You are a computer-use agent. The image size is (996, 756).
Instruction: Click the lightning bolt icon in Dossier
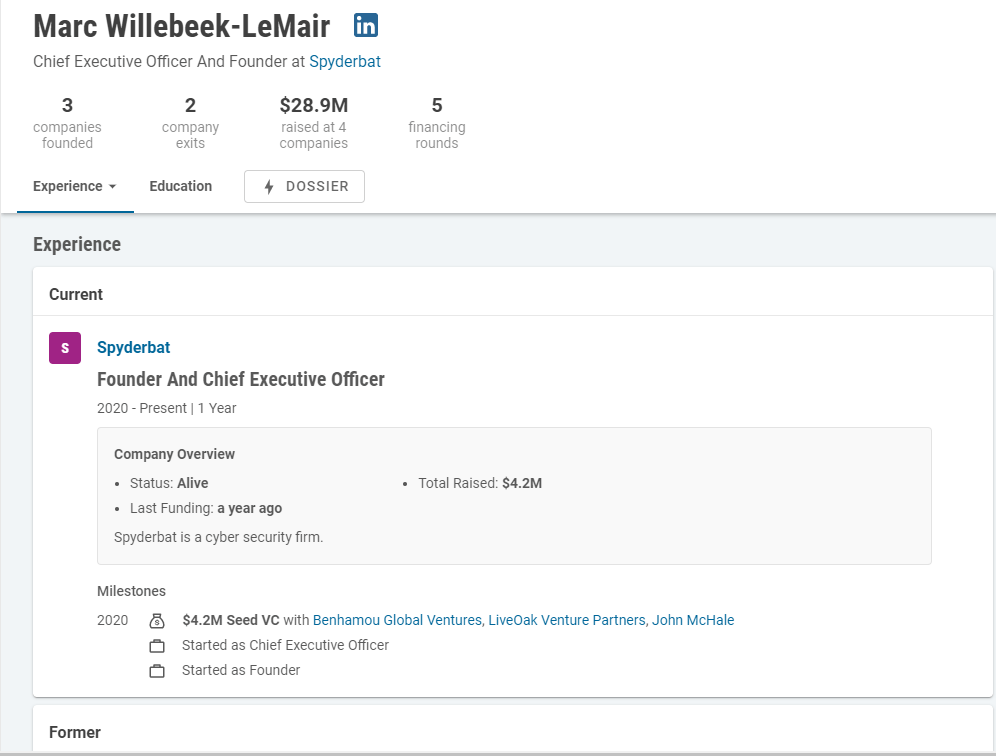tap(269, 187)
